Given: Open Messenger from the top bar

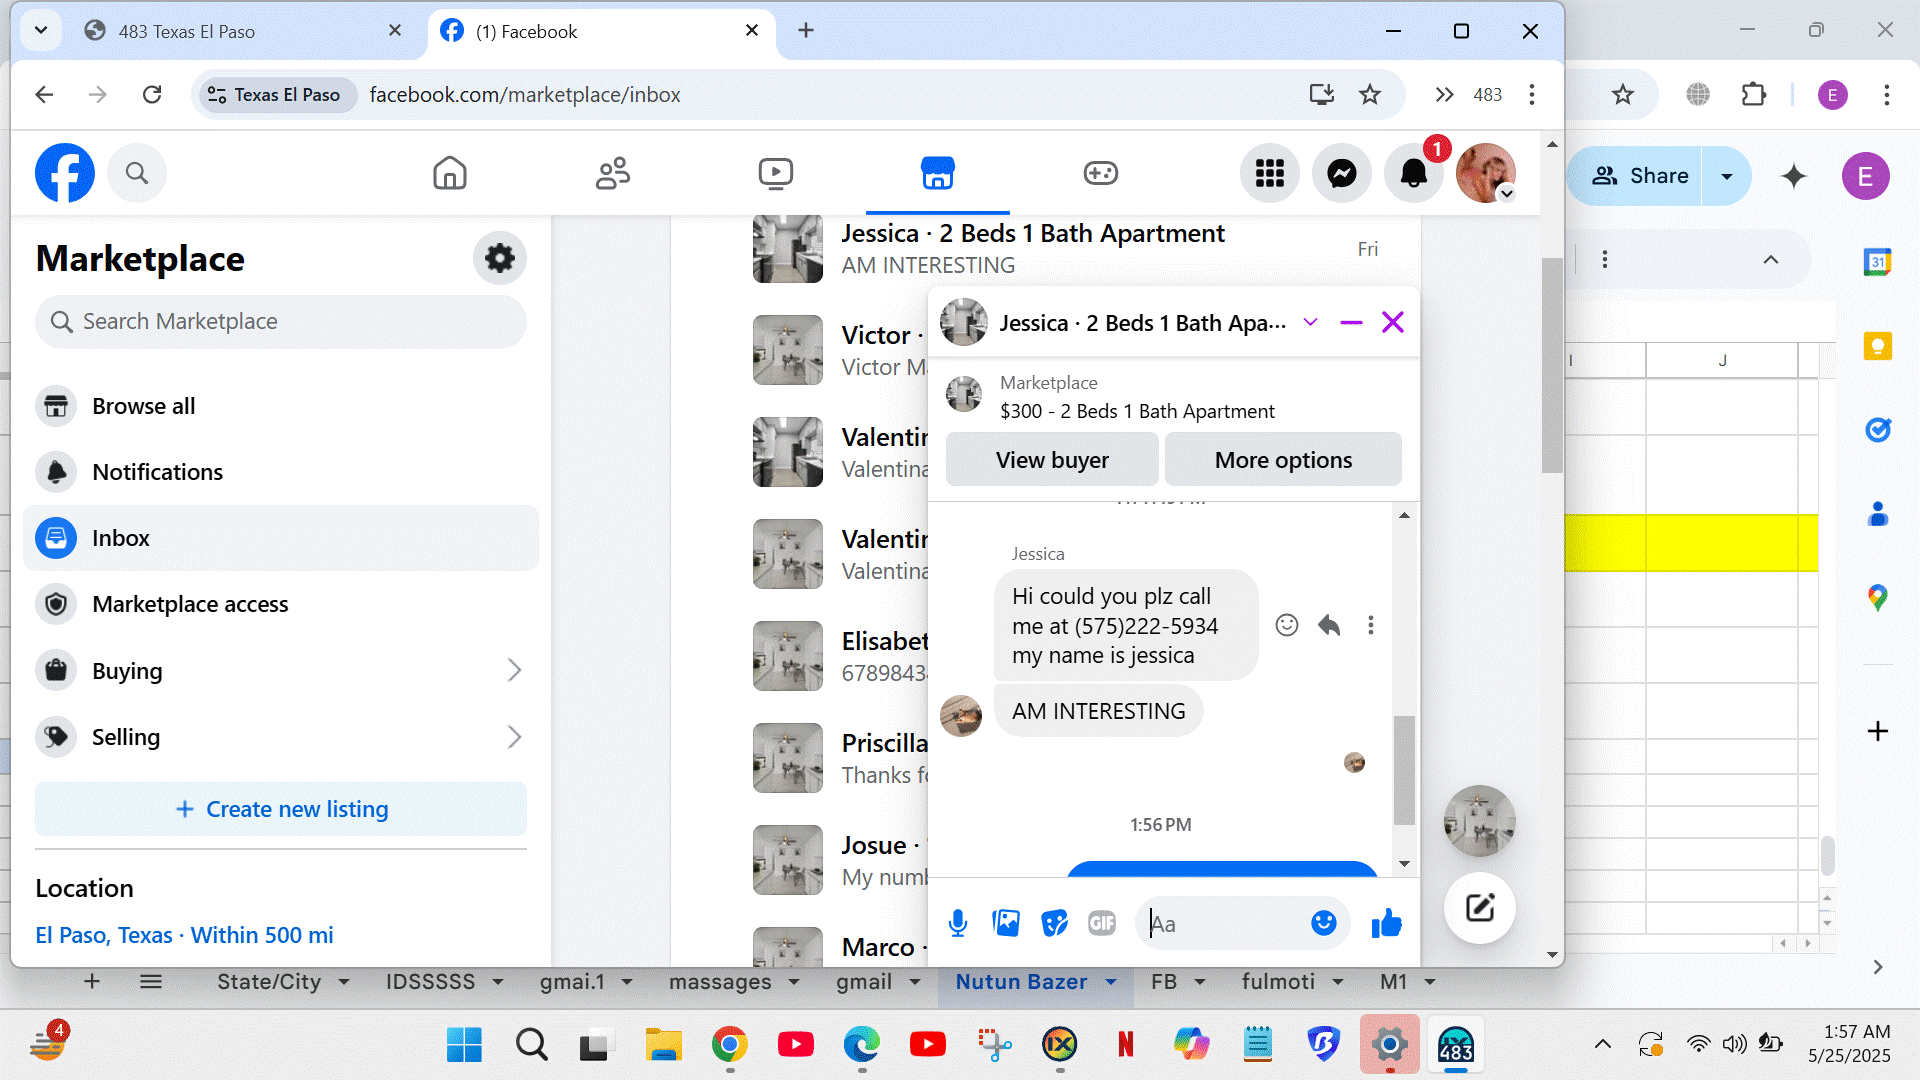Looking at the screenshot, I should point(1341,174).
